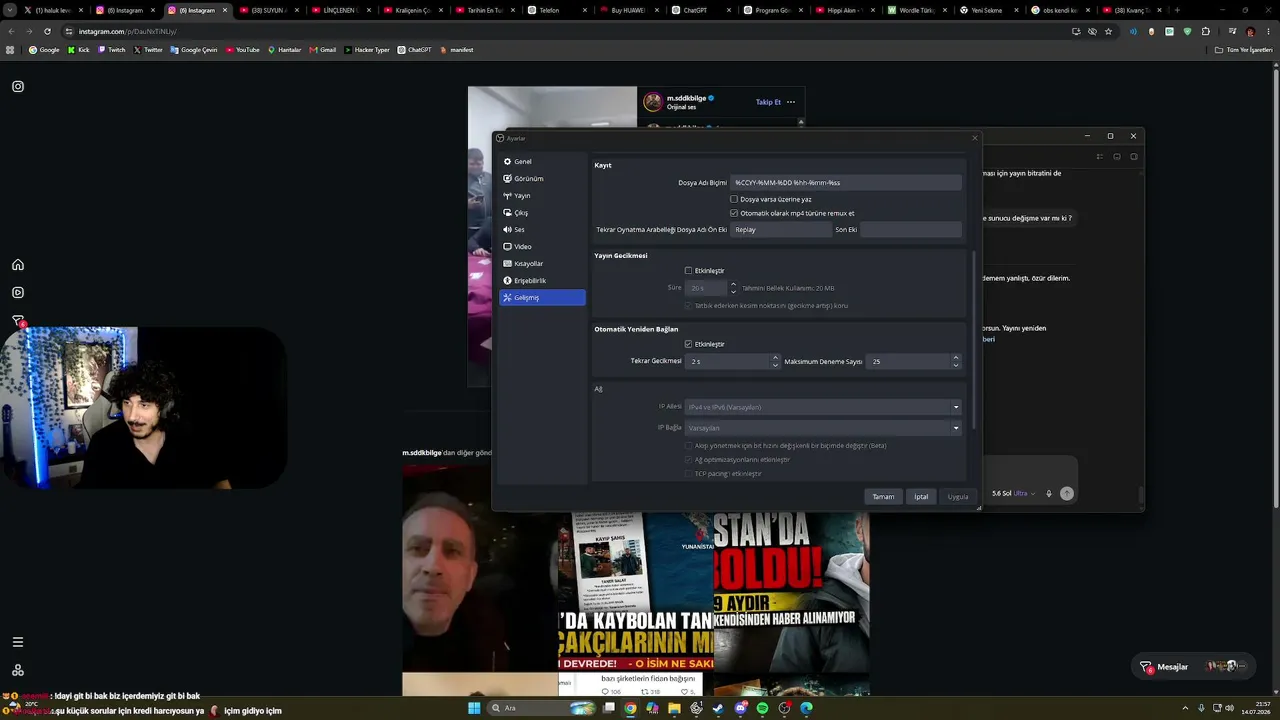Enable Yayın Gecikmesi Etkinleştir checkbox
Screen dimensions: 1280x720
[x=688, y=270]
